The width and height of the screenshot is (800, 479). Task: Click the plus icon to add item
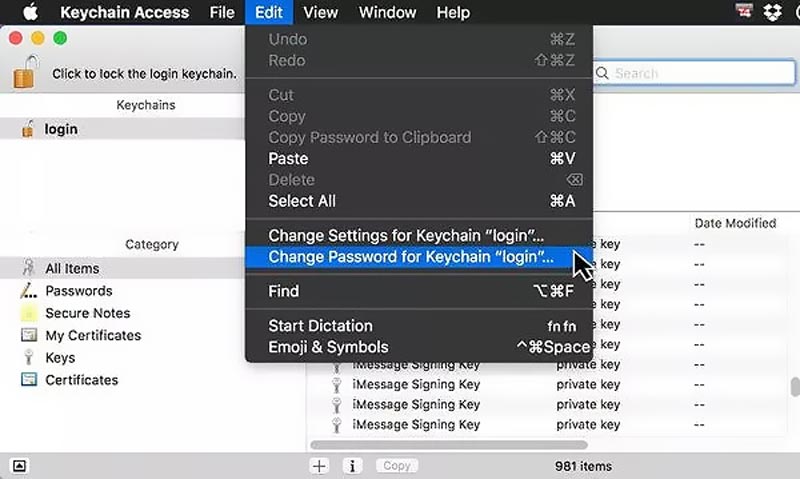pos(319,466)
